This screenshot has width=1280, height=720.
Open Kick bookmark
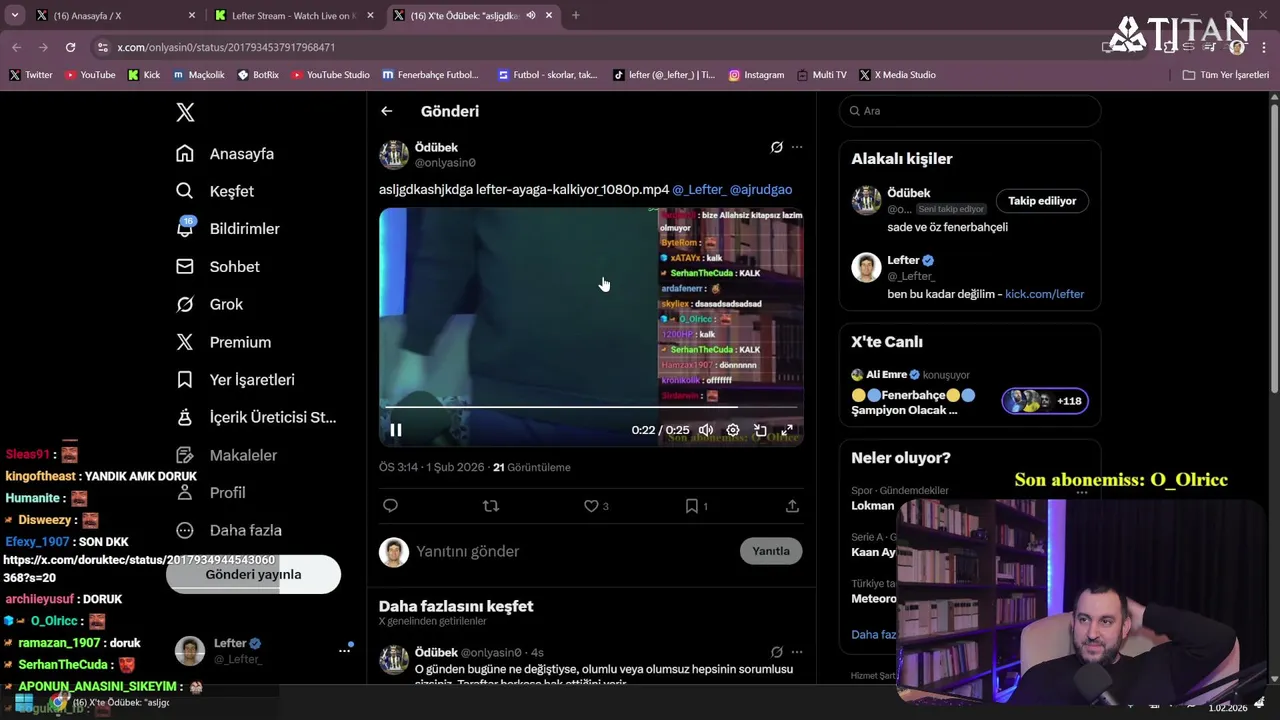pos(144,75)
